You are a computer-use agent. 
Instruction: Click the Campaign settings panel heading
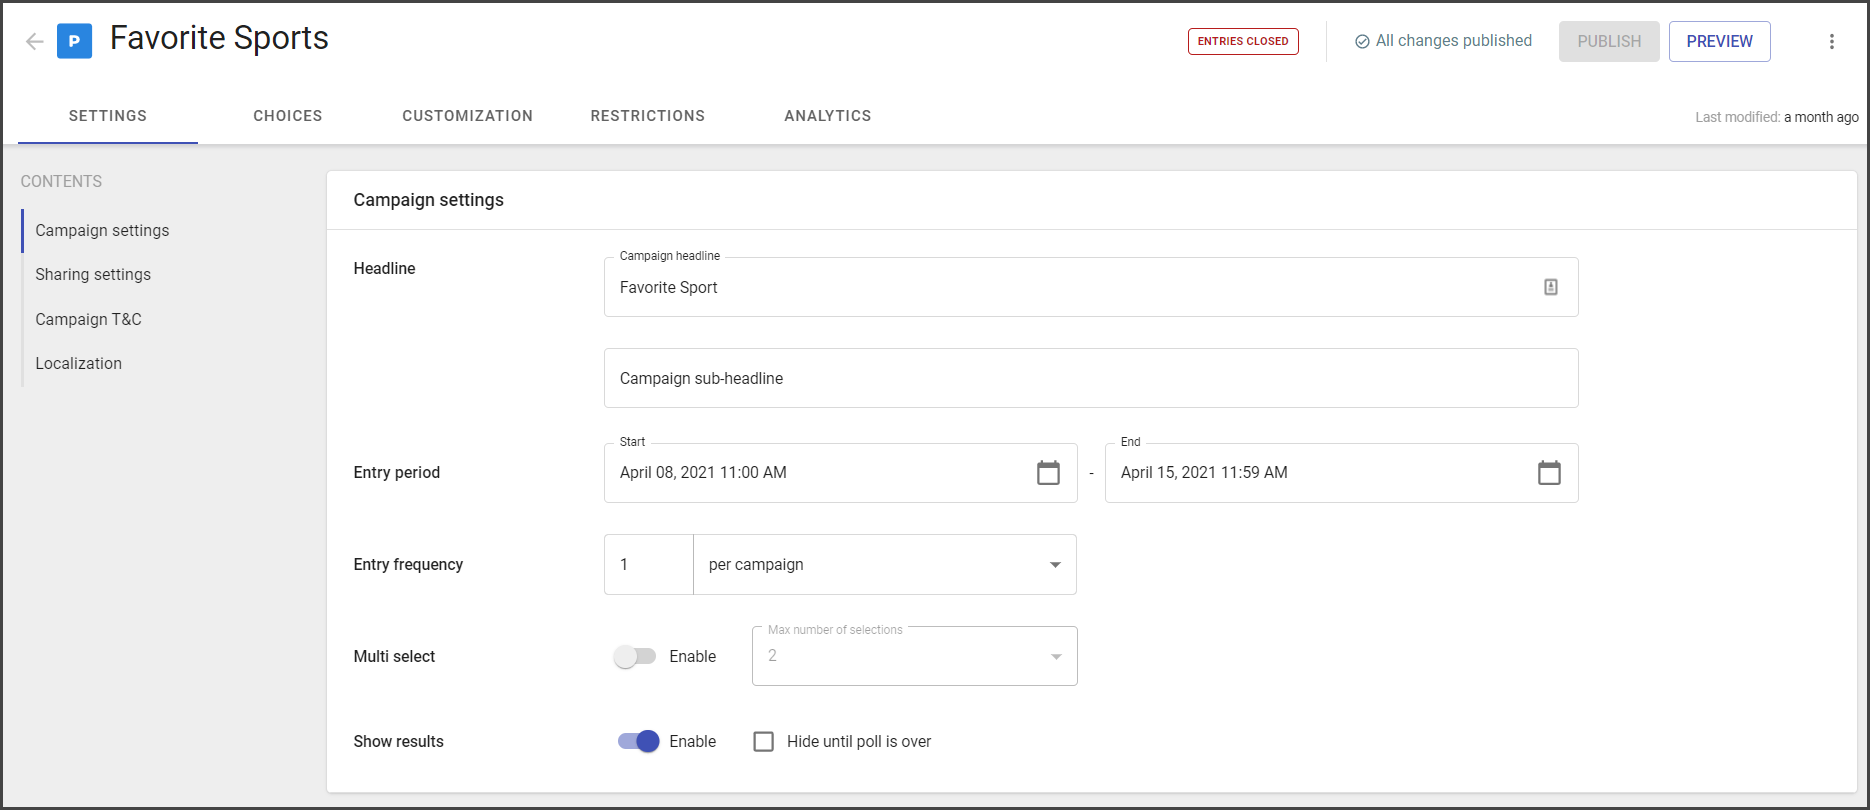click(429, 200)
